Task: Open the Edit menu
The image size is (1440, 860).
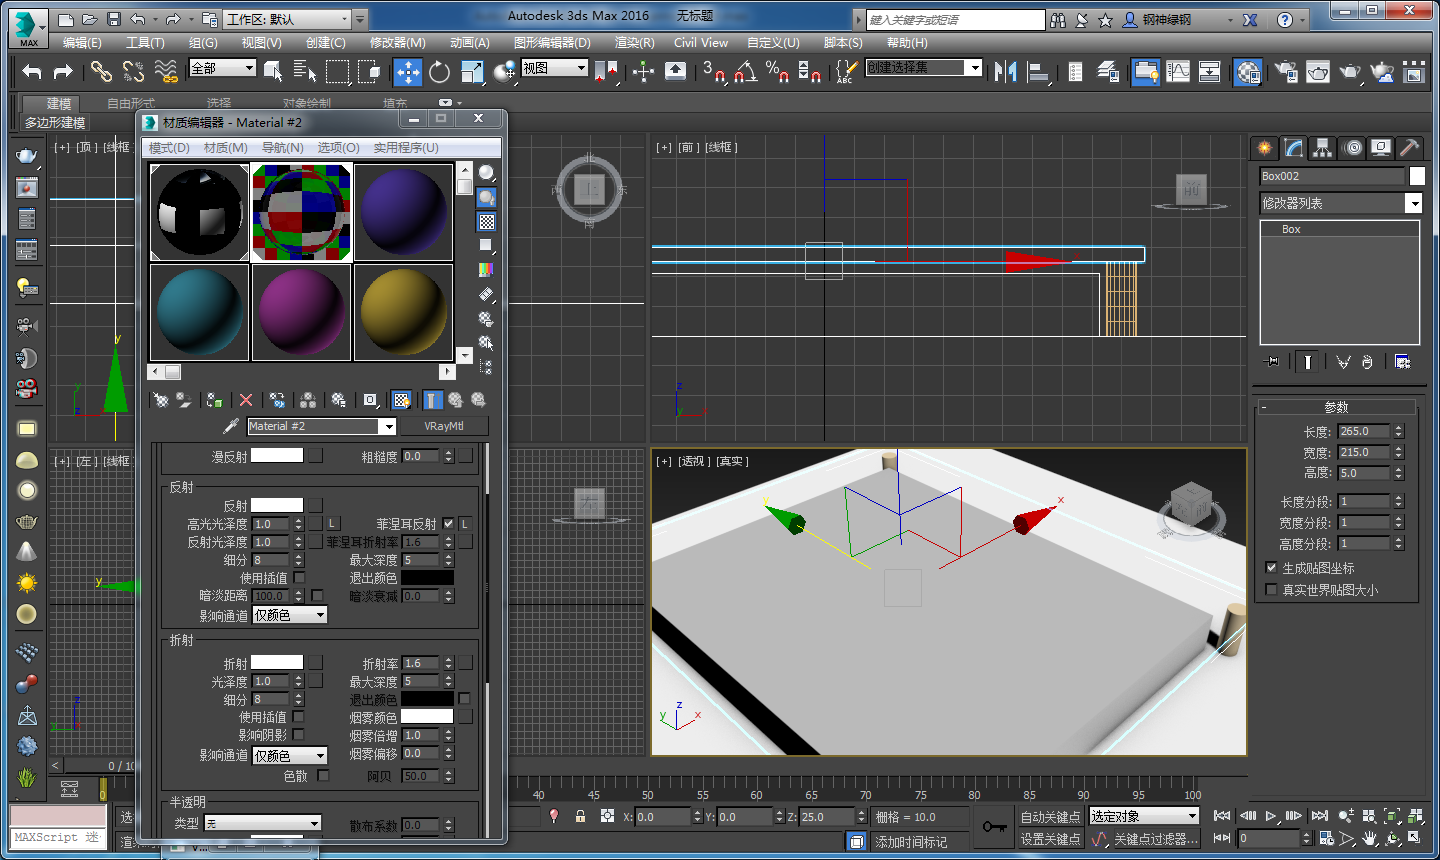Action: (82, 43)
